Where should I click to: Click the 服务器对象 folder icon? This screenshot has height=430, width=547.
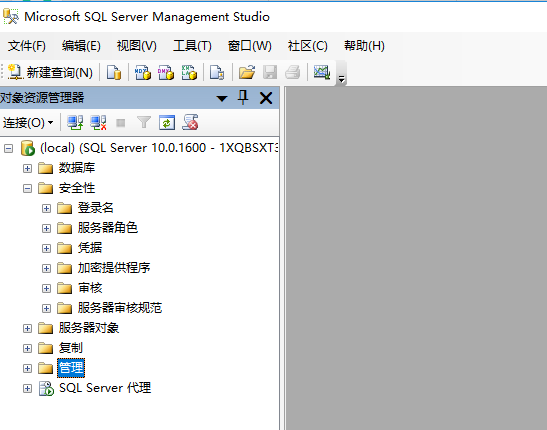(x=45, y=328)
